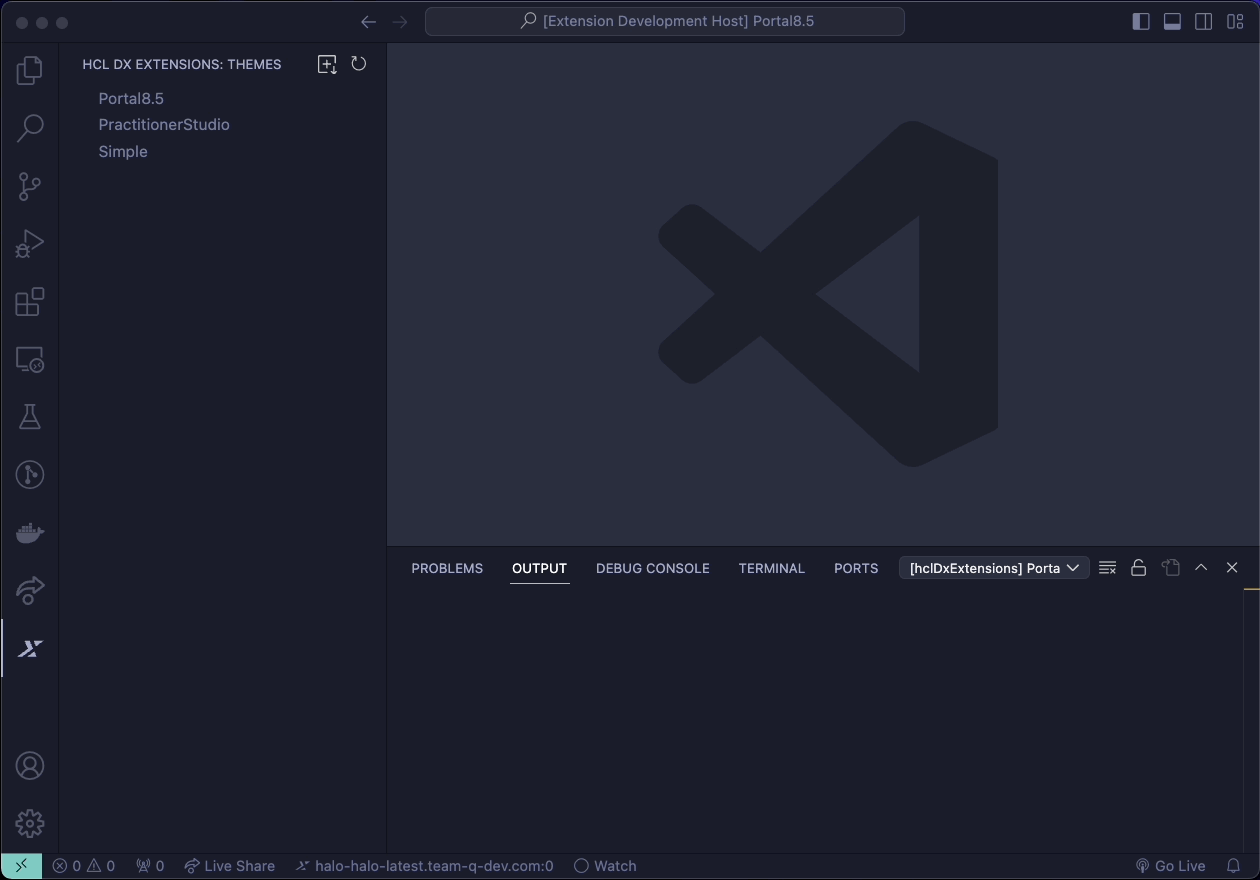1260x880 pixels.
Task: Clear the Output panel contents
Action: [x=1107, y=567]
